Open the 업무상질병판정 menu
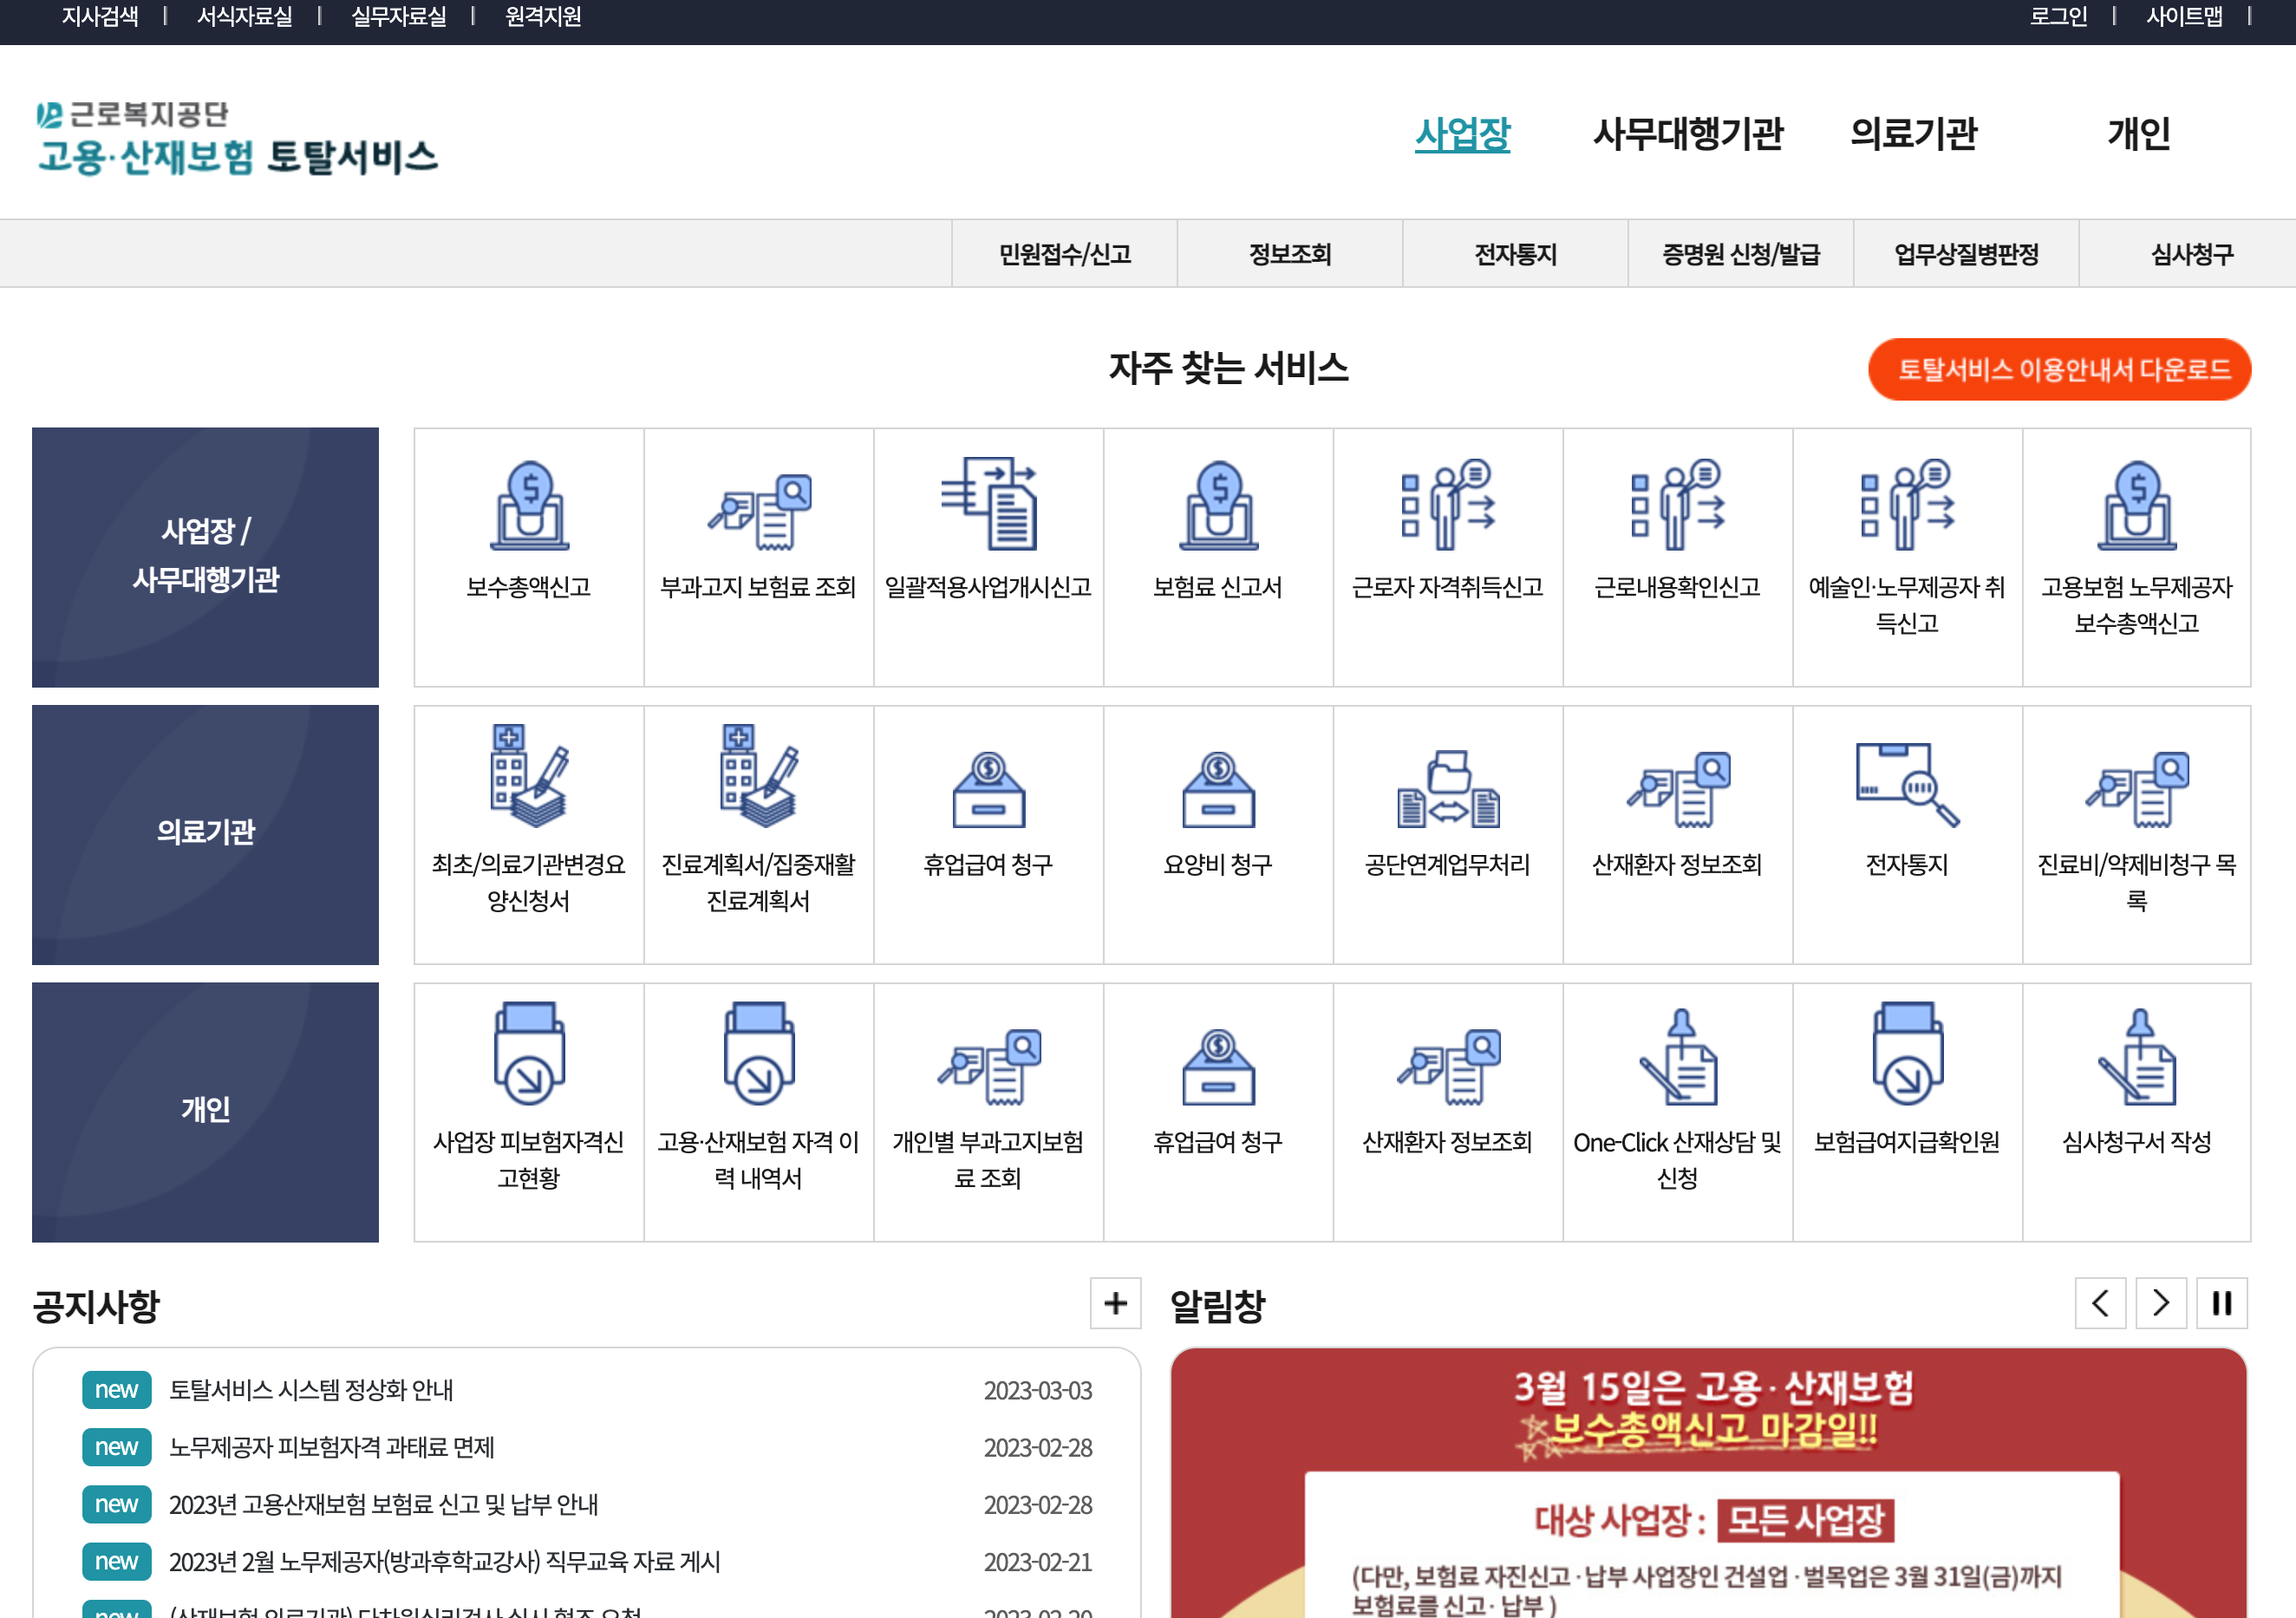The width and height of the screenshot is (2296, 1618). point(1966,254)
